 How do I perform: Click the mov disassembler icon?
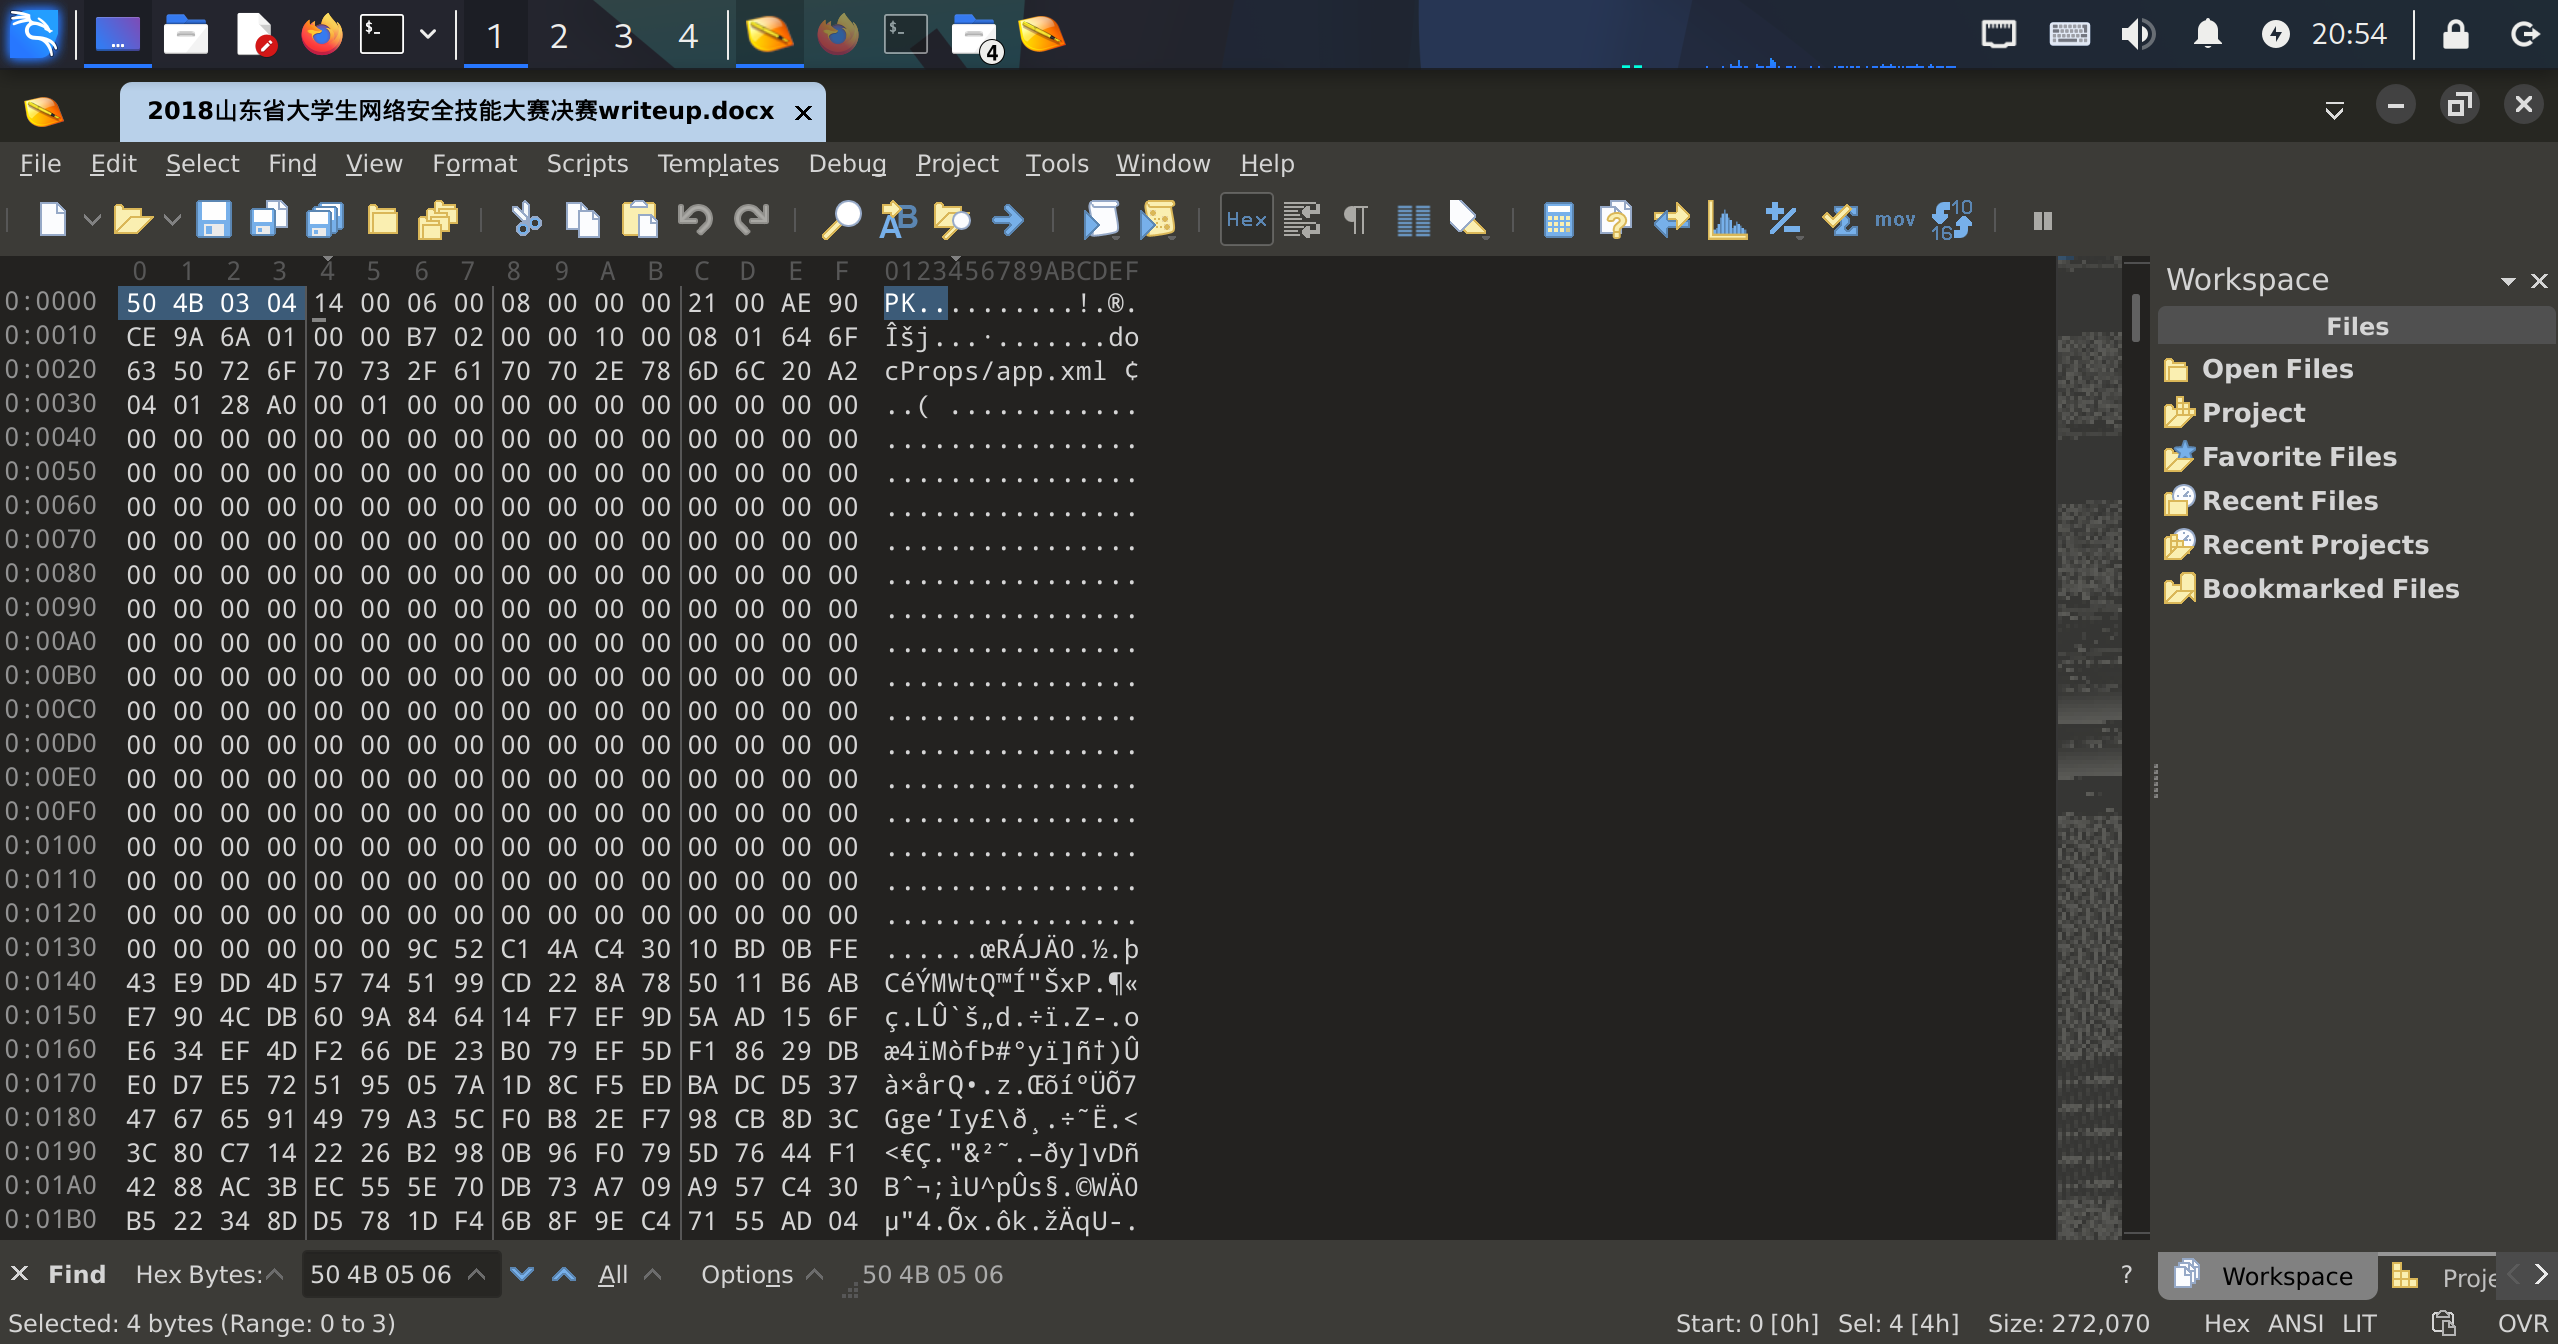pos(1894,220)
